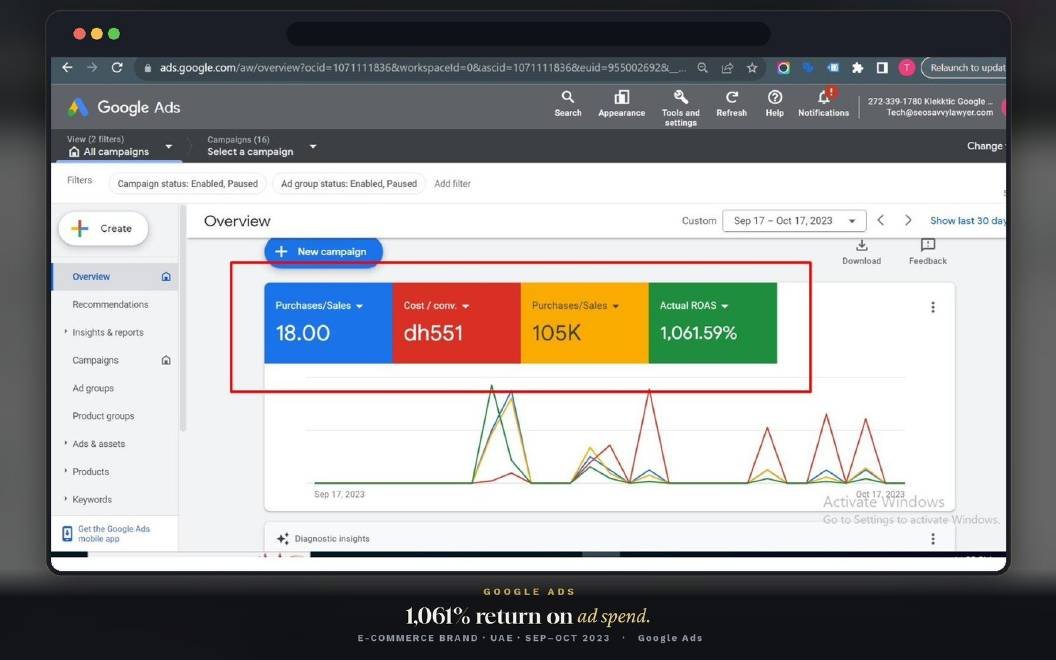Open Actual ROAS metric dropdown

click(x=694, y=306)
